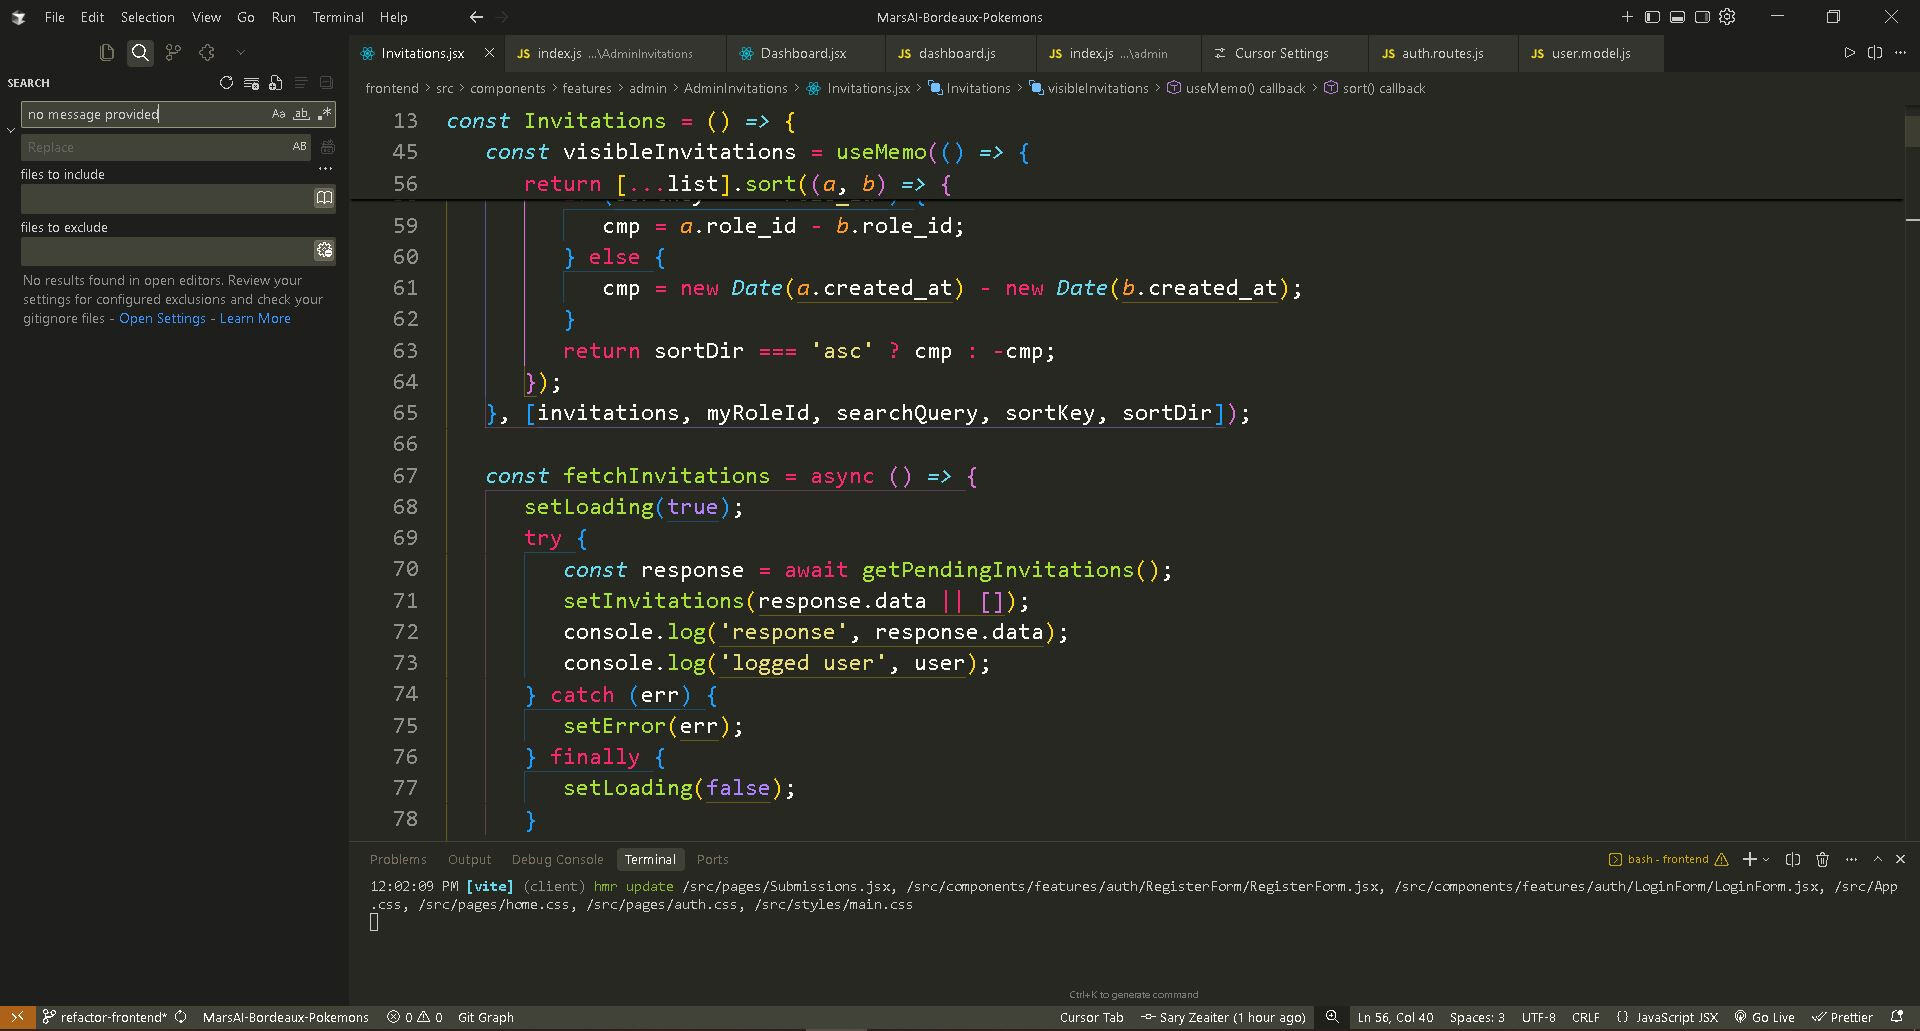
Task: Toggle bottom panel layout icon
Action: 1677,17
